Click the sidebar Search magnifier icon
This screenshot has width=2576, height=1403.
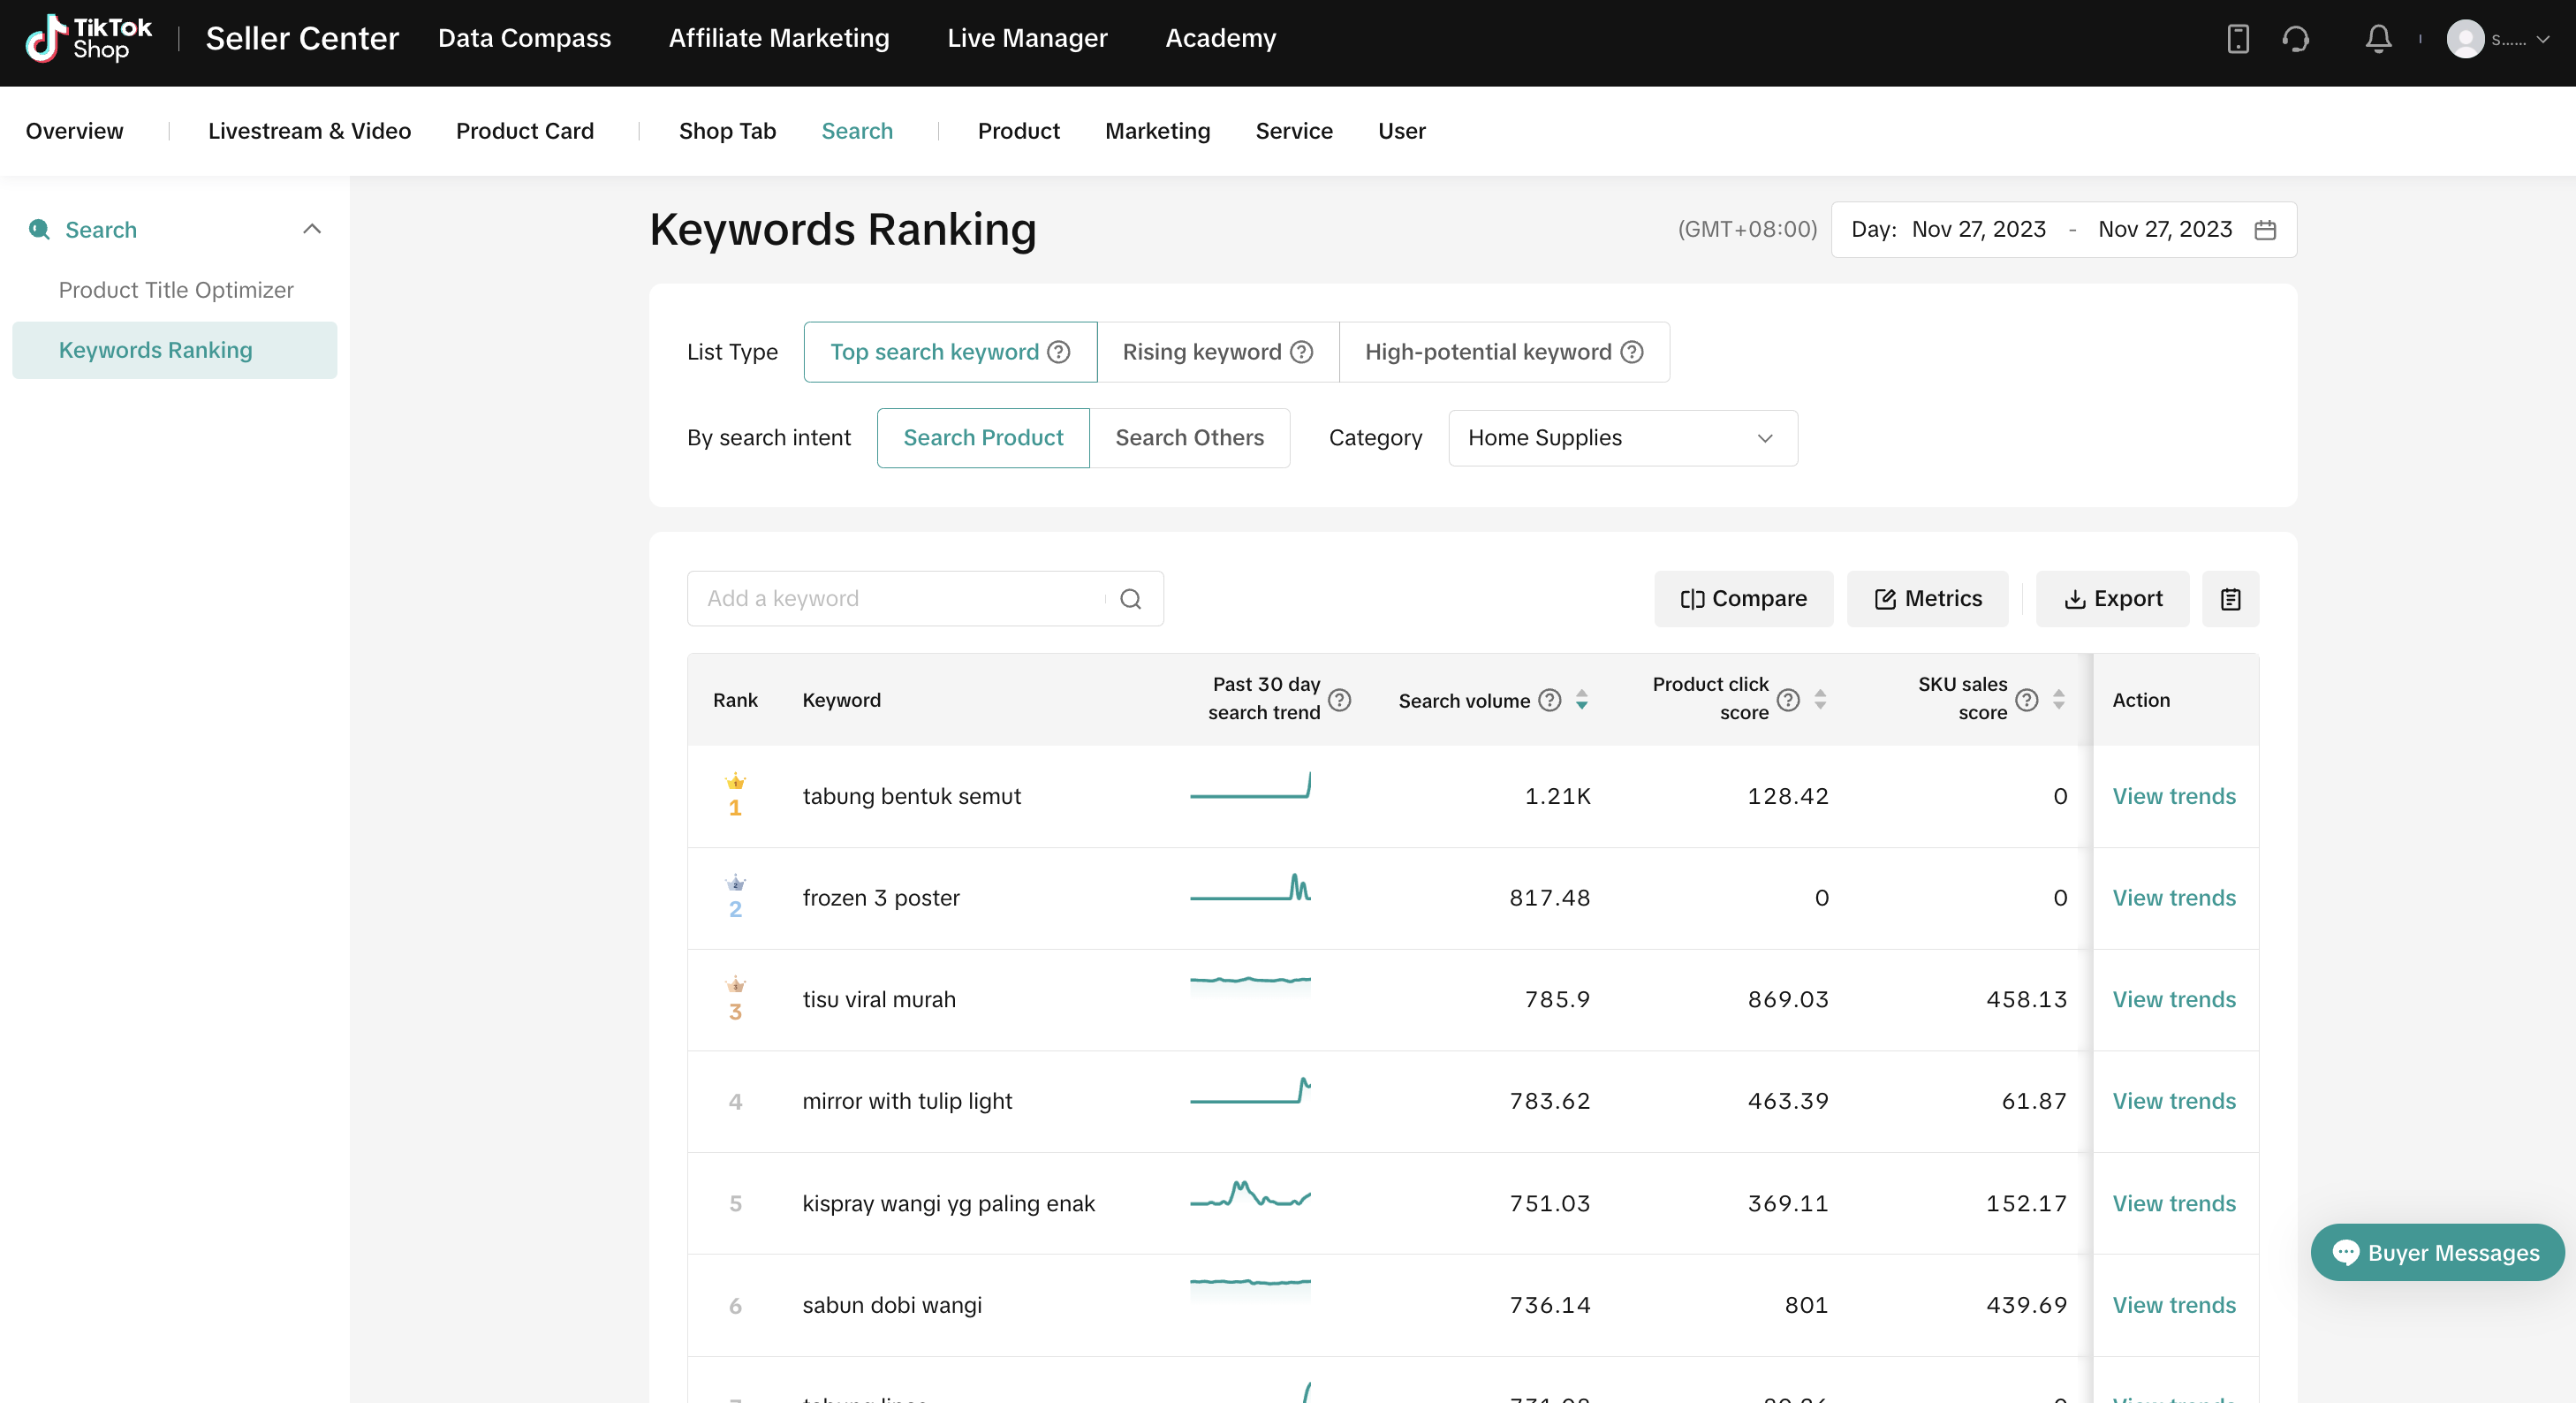pos(39,230)
